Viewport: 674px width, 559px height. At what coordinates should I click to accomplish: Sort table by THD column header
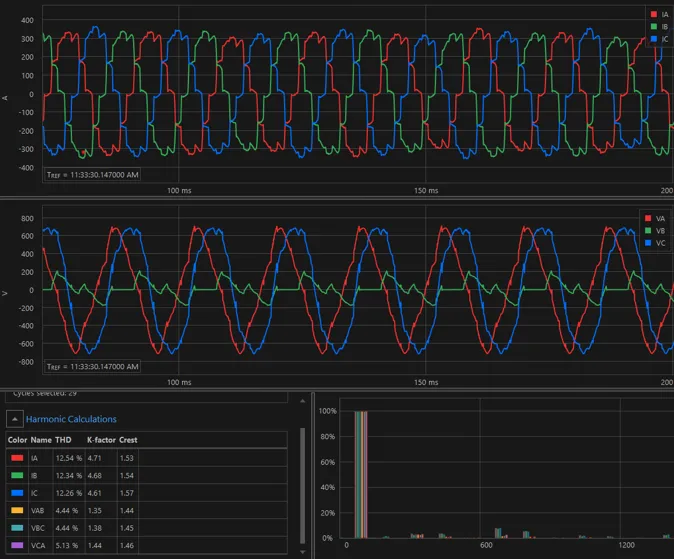[x=63, y=440]
